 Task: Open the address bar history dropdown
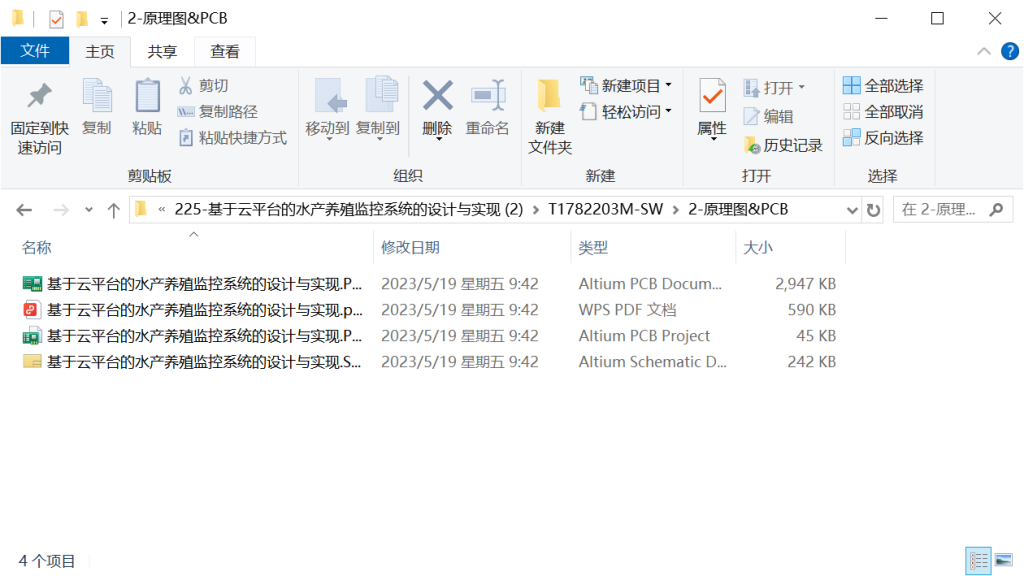[852, 210]
